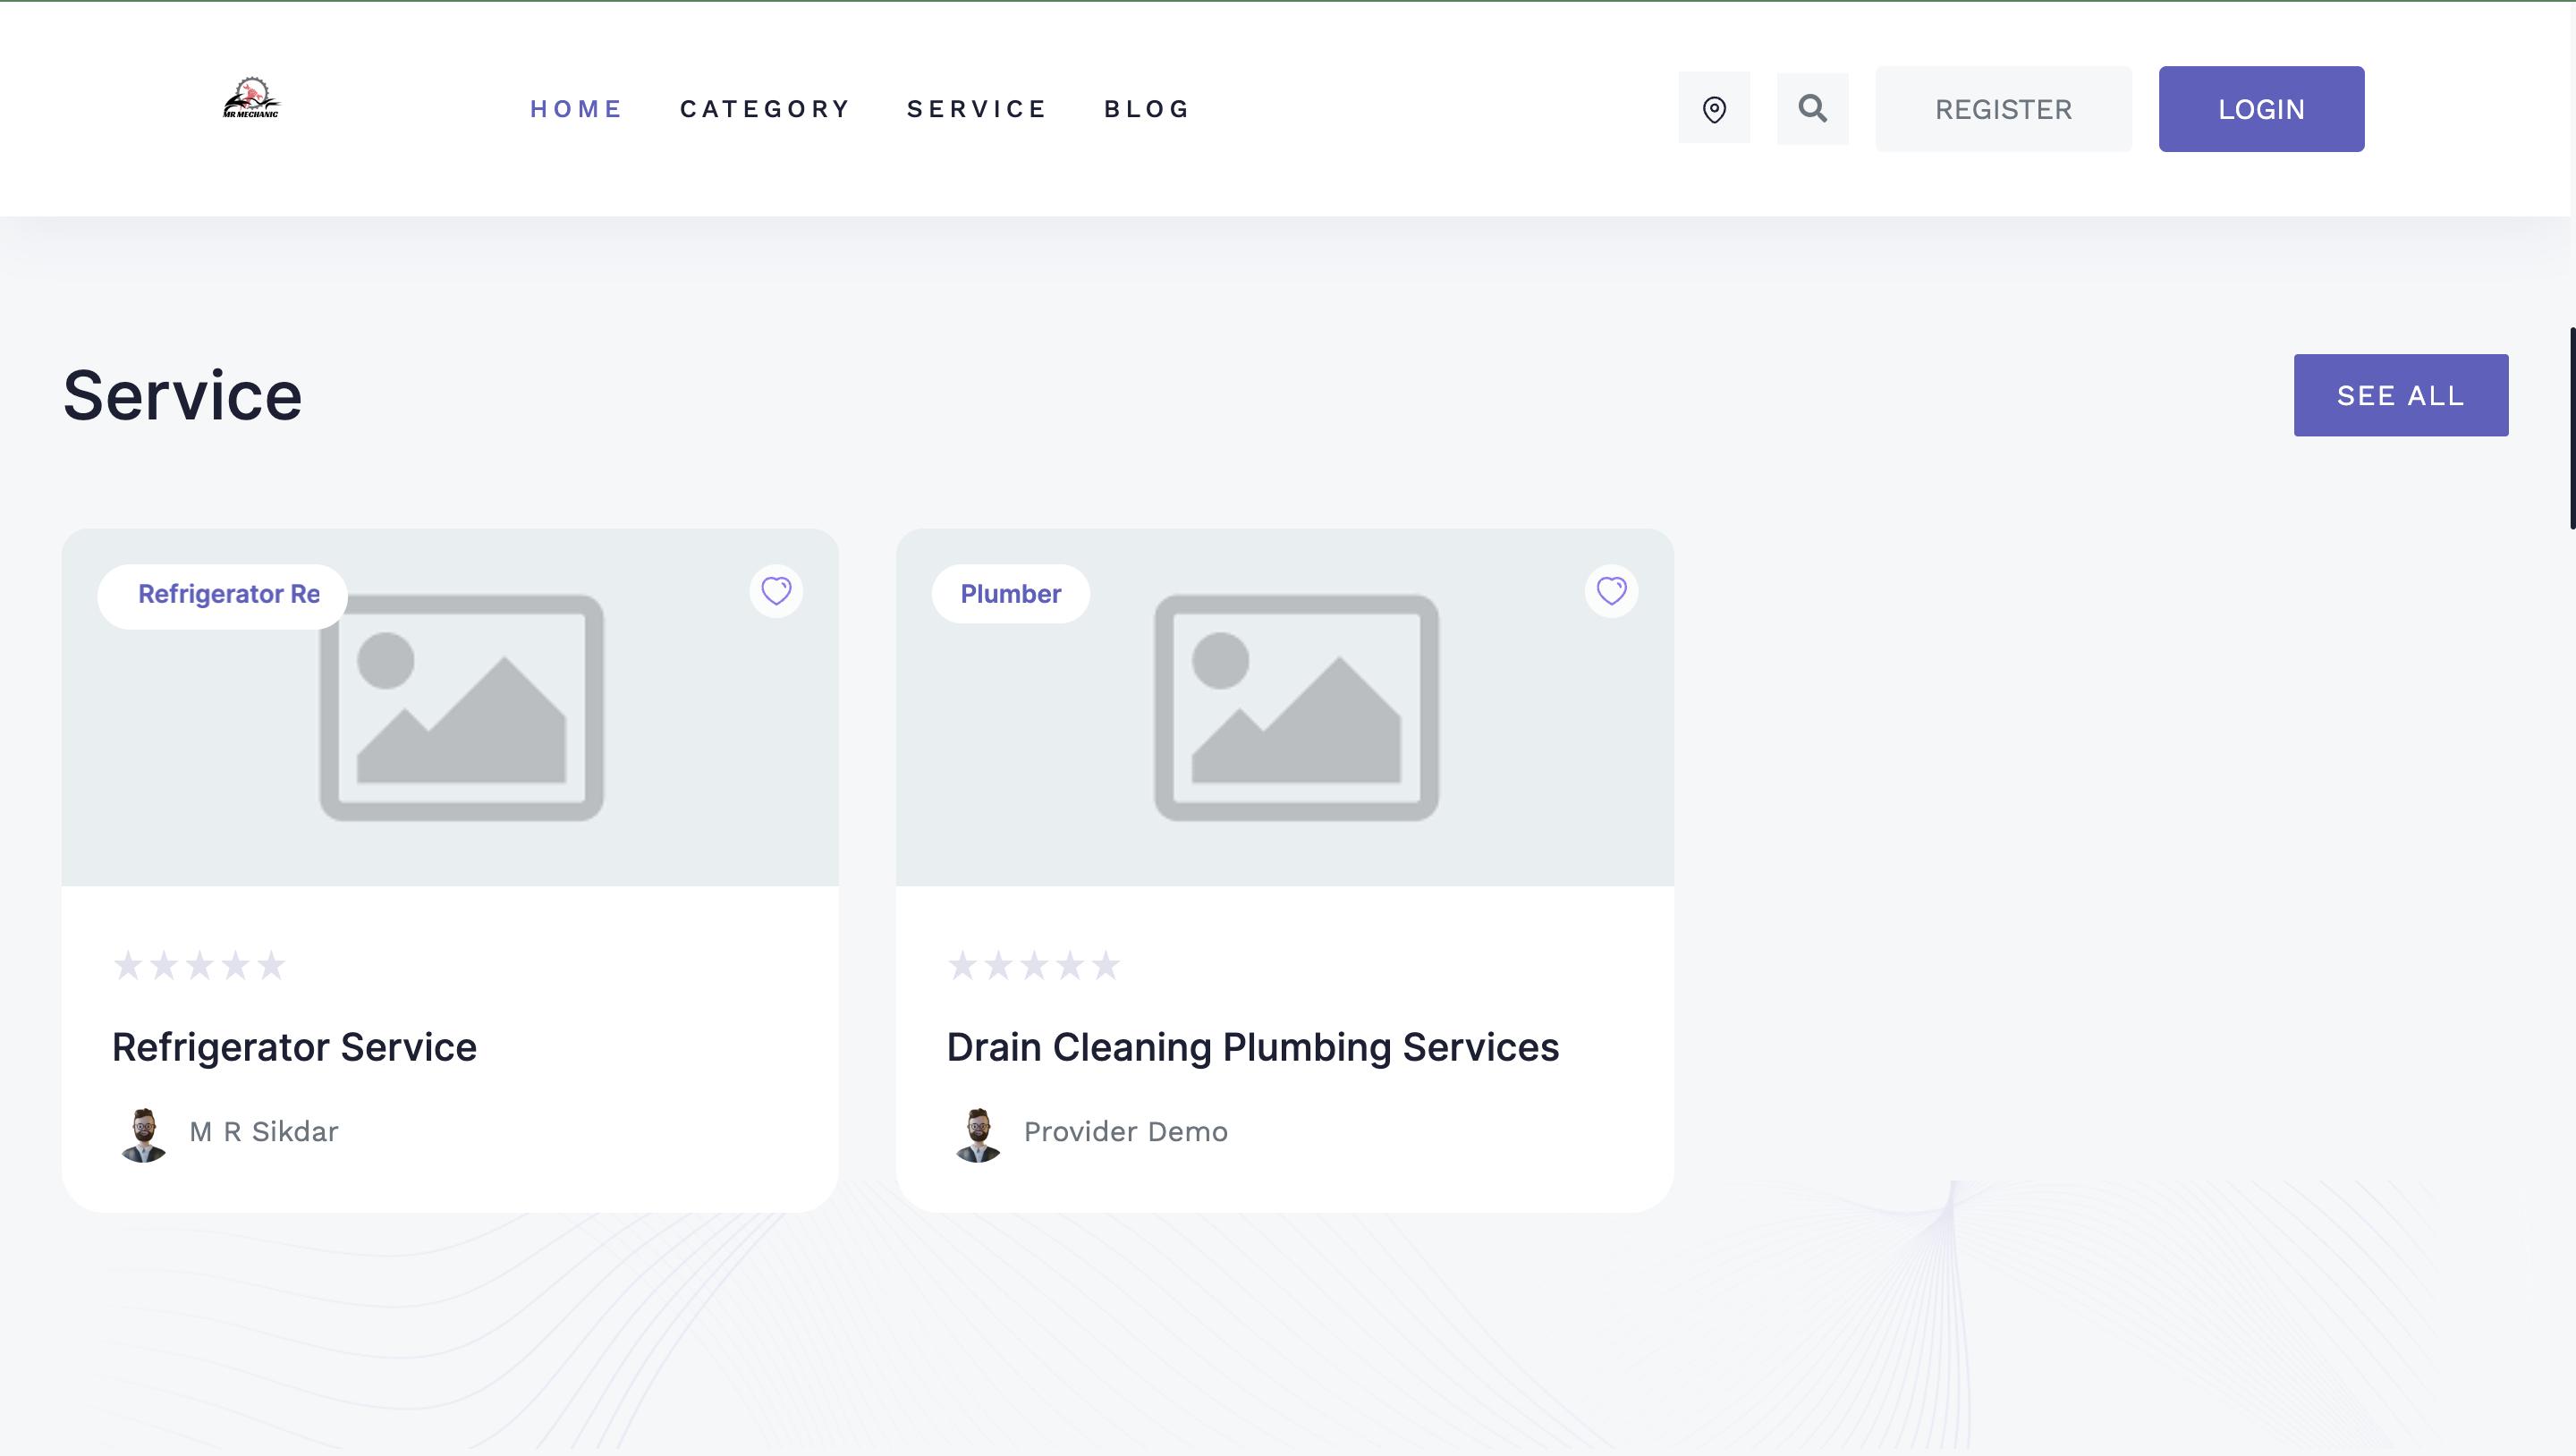Click the search magnifier icon

(x=1812, y=108)
